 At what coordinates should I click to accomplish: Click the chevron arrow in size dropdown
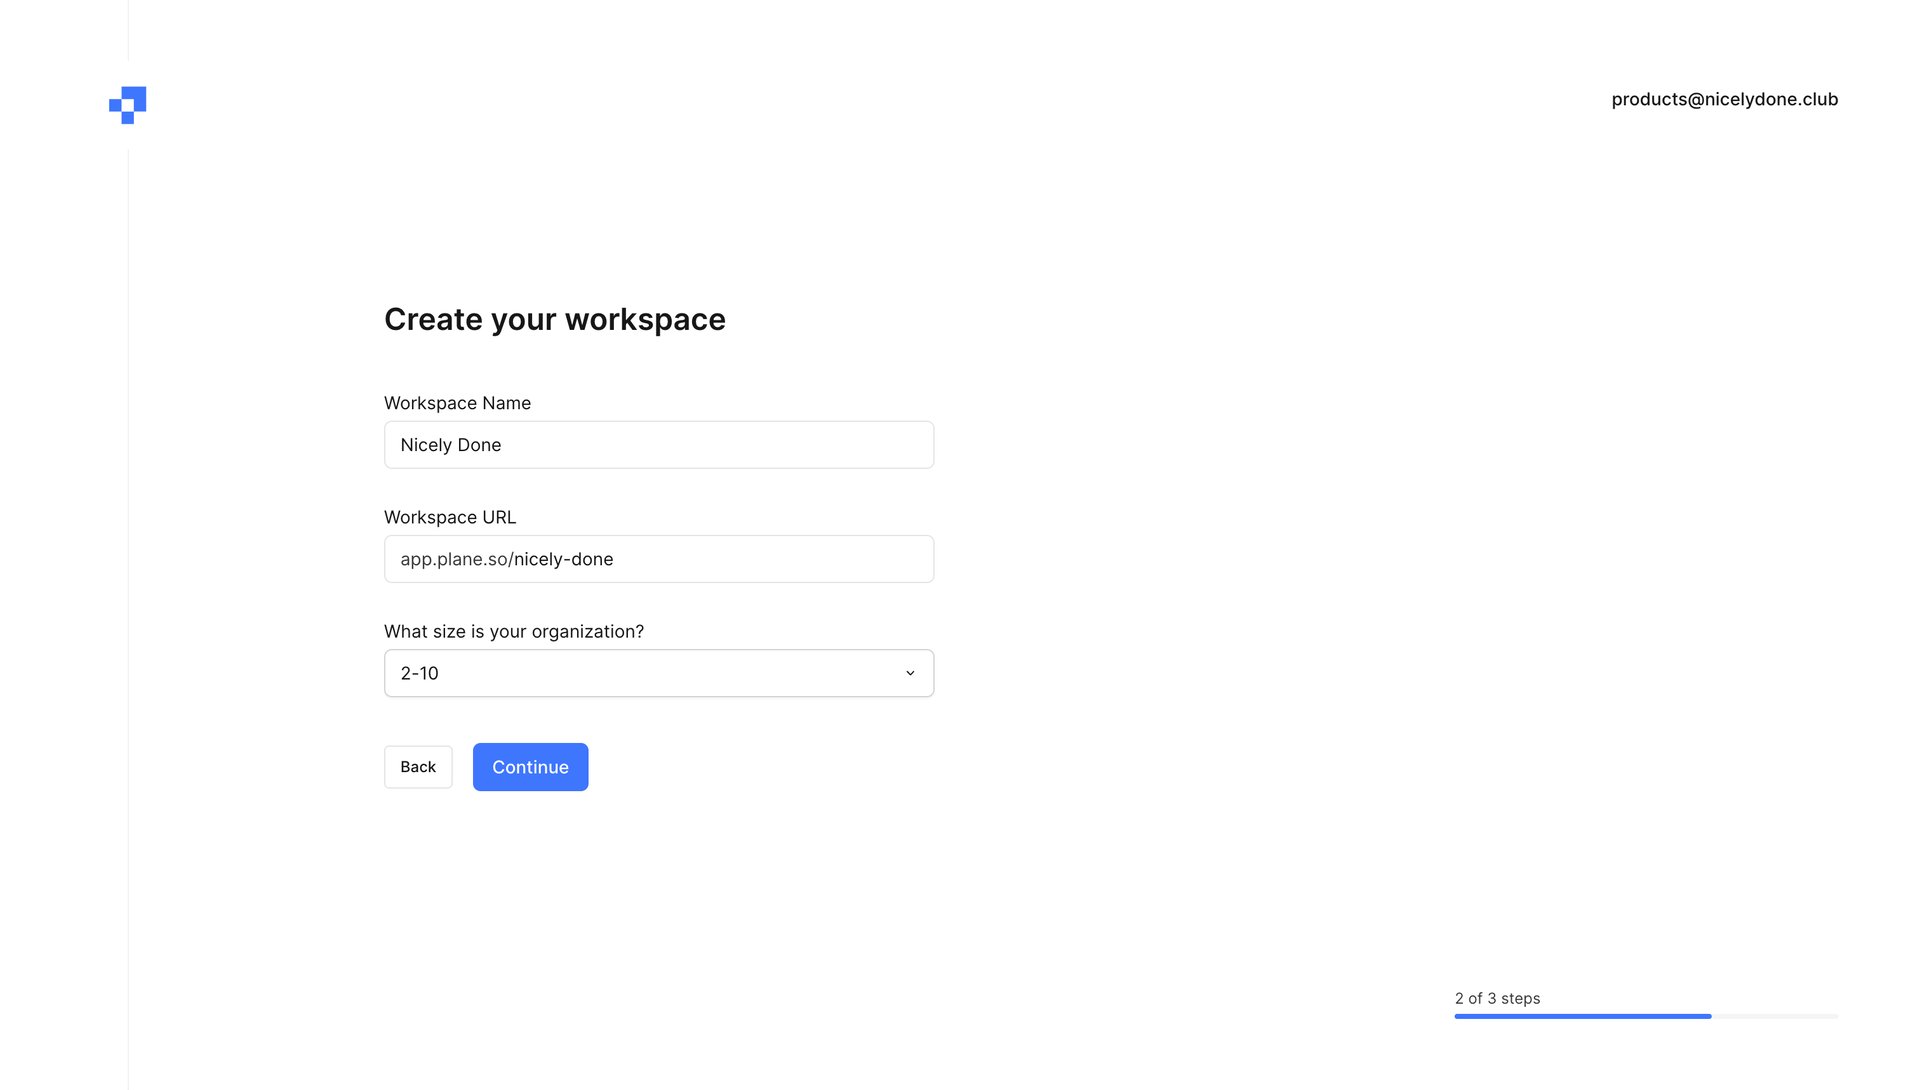(x=910, y=673)
